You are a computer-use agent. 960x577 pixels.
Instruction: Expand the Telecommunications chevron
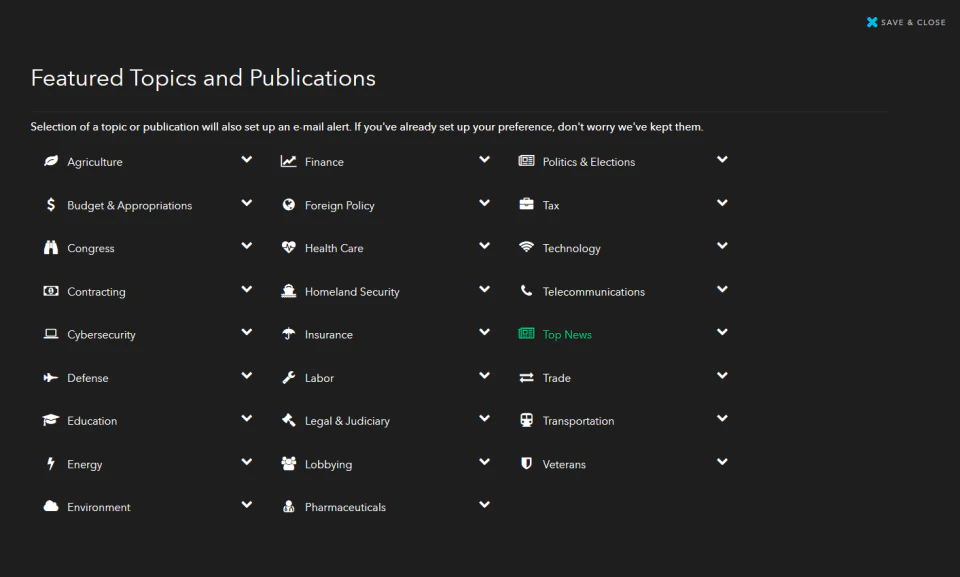(x=722, y=289)
